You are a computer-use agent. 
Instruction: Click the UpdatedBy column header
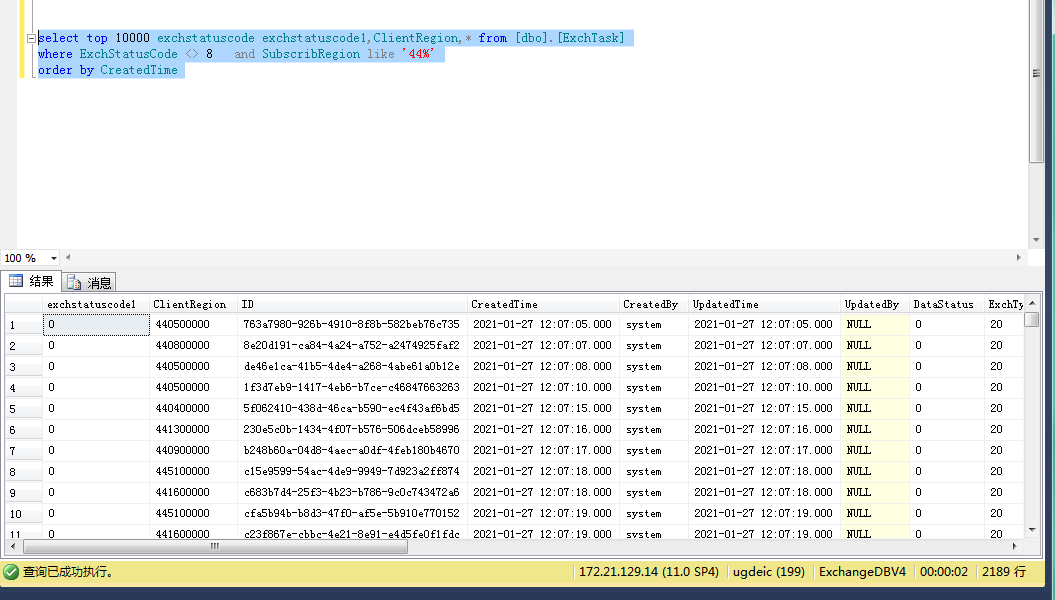875,304
